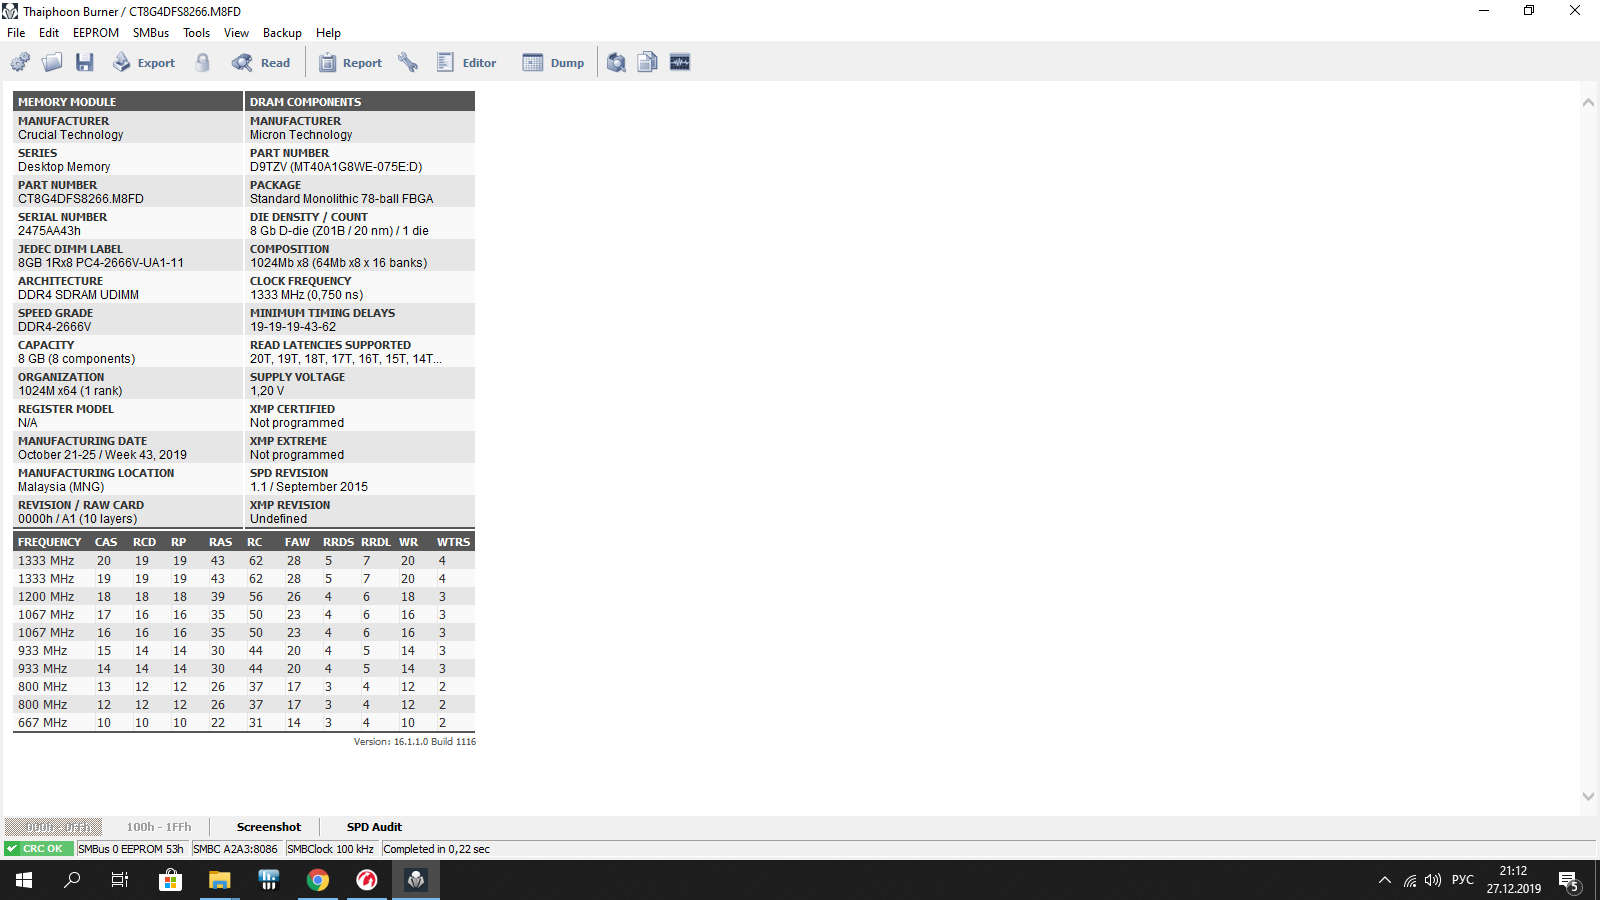Click the scroll up arrow on the right scrollbar
The width and height of the screenshot is (1600, 900).
[1588, 103]
